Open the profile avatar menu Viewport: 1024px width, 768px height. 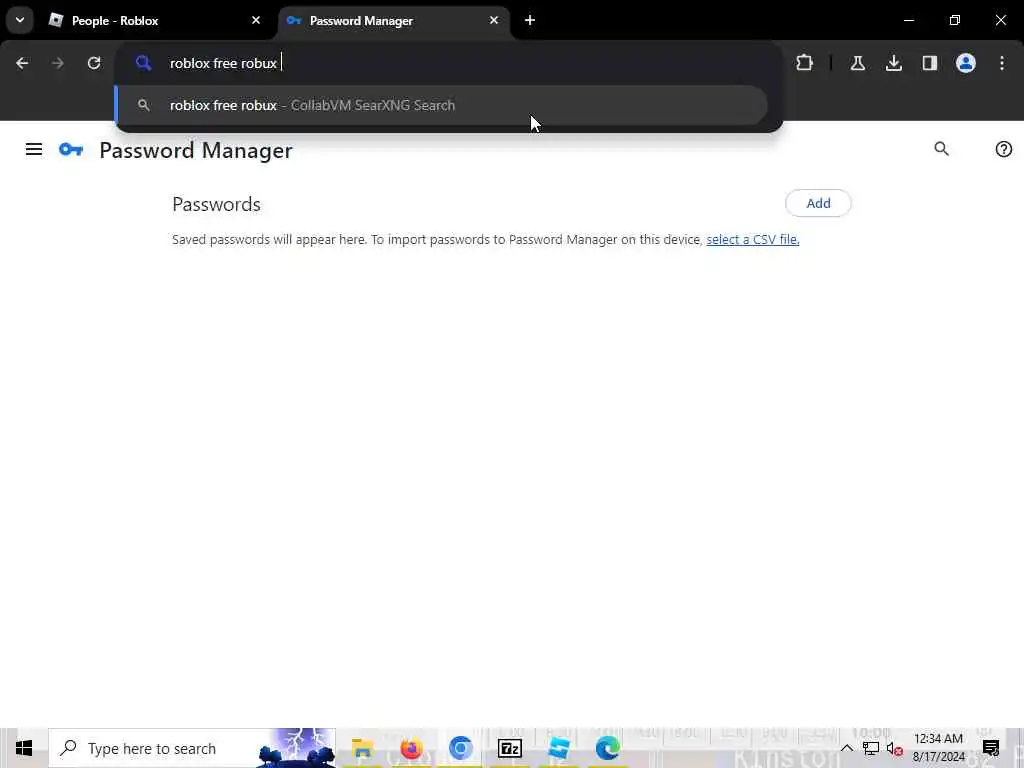coord(965,63)
